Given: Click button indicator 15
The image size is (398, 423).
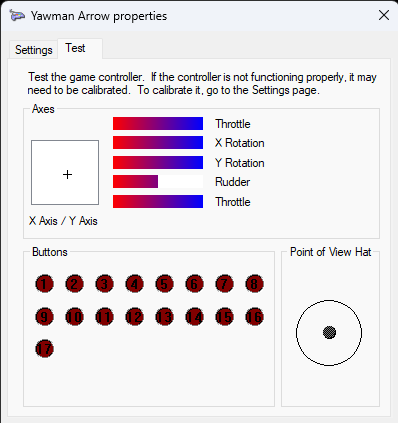Looking at the screenshot, I should [224, 317].
